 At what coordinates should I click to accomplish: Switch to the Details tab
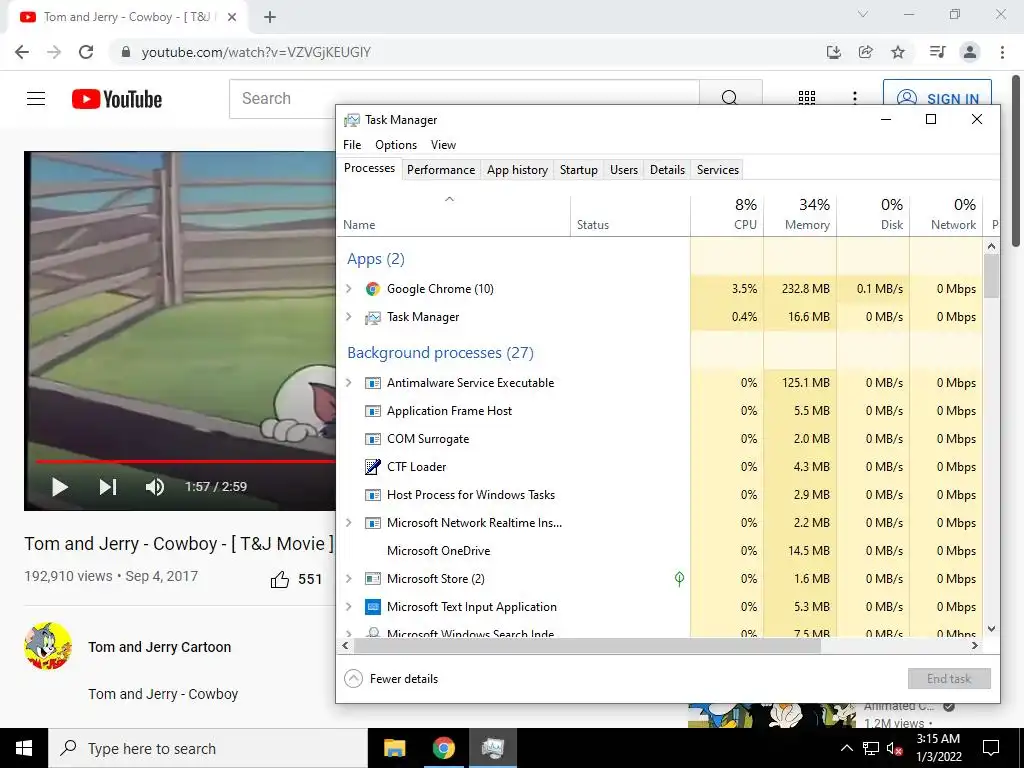(x=667, y=170)
